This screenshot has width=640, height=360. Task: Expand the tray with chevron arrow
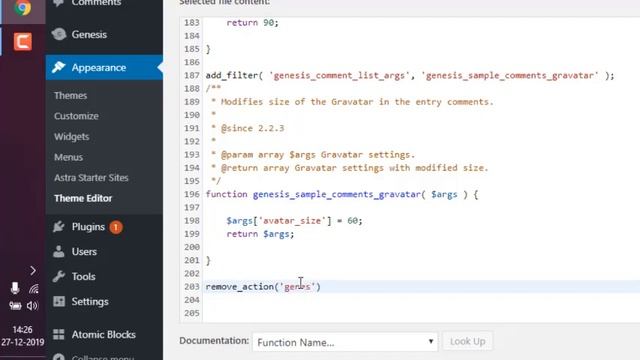pos(33,270)
